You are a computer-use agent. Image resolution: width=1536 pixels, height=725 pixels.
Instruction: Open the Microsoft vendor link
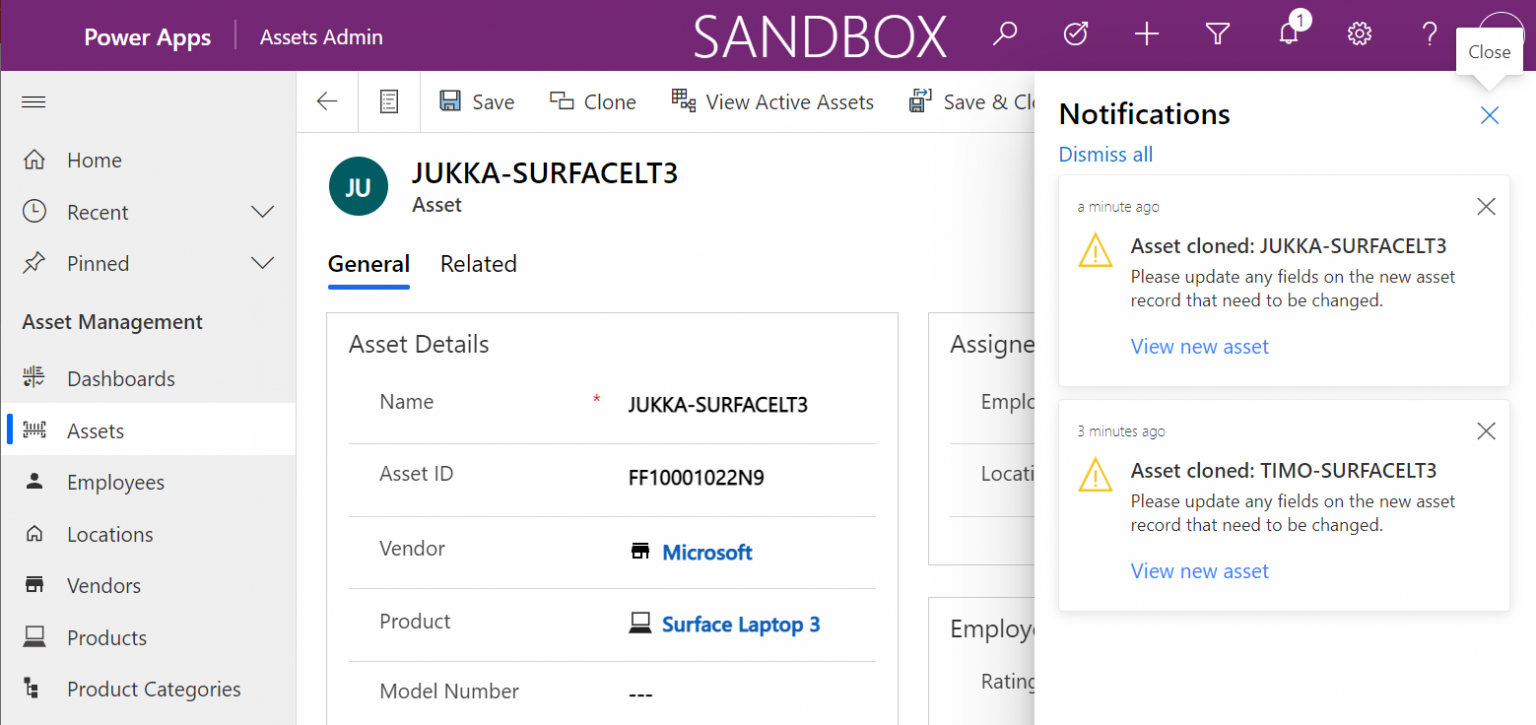point(707,552)
